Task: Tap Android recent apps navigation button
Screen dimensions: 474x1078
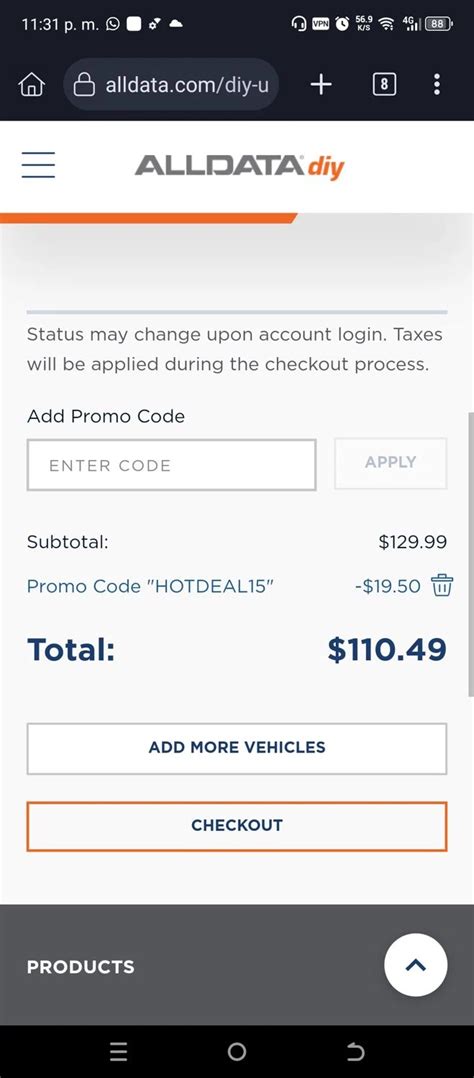Action: pyautogui.click(x=119, y=1051)
